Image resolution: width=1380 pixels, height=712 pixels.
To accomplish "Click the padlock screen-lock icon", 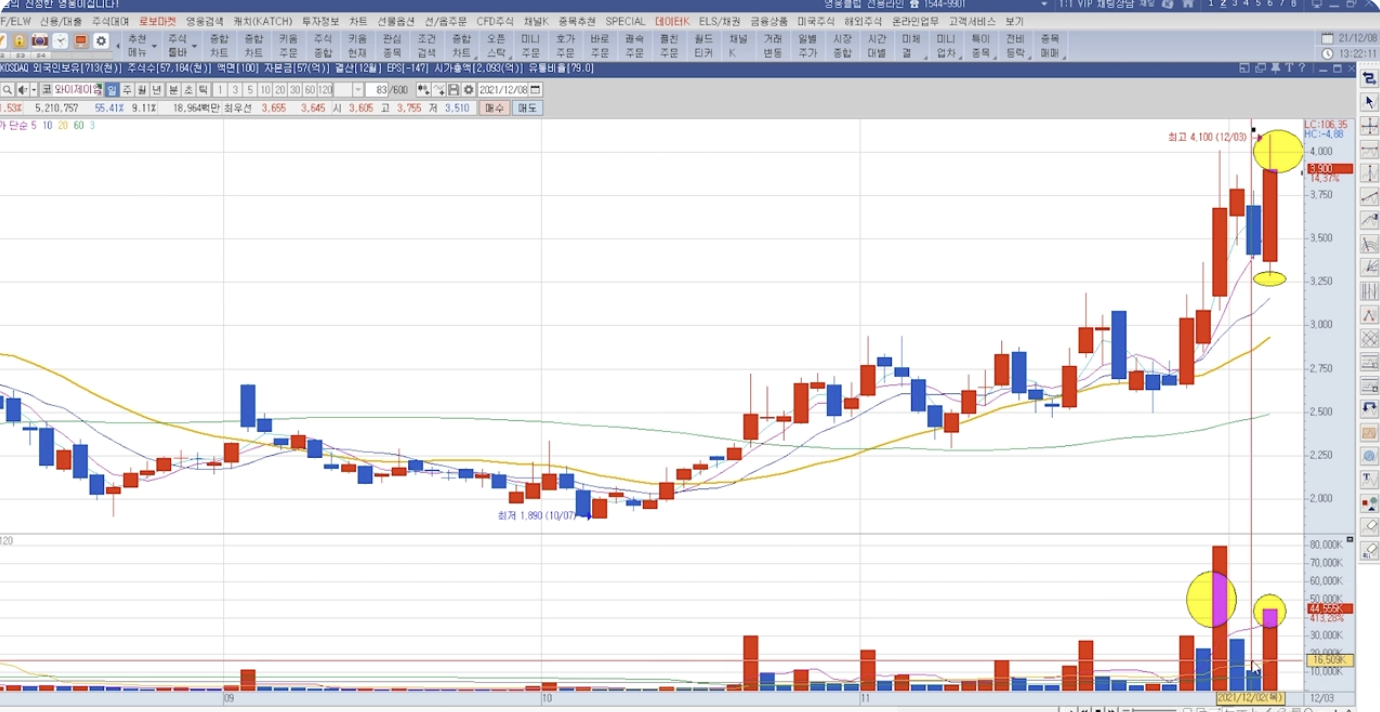I will pos(19,41).
